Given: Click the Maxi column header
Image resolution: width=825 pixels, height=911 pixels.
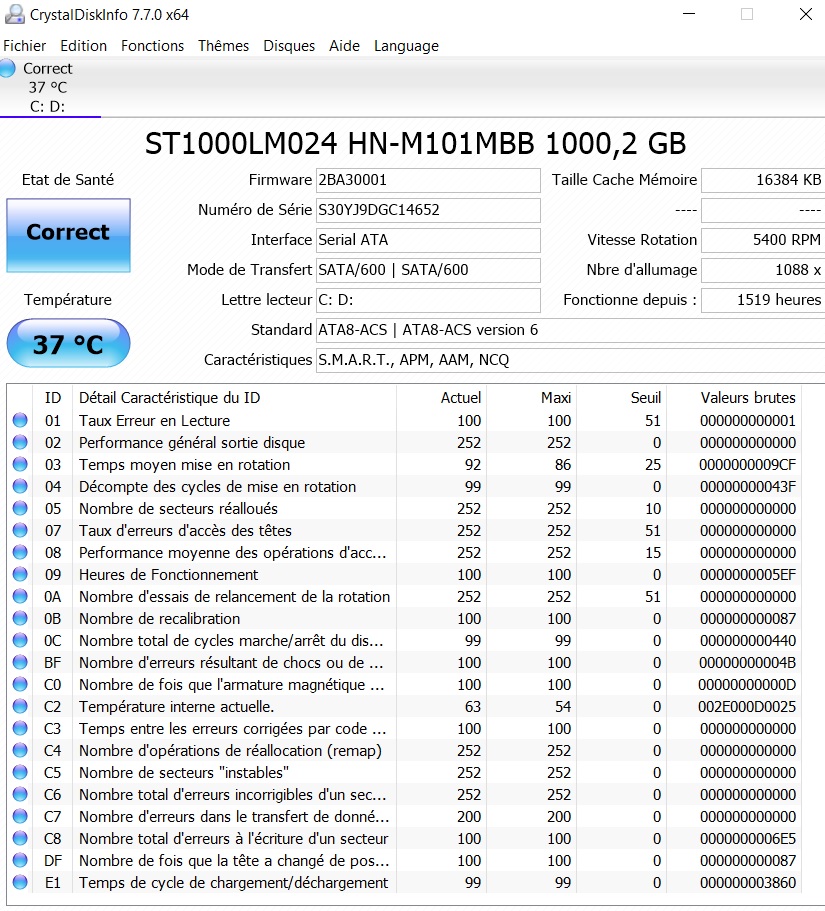Looking at the screenshot, I should pos(532,398).
